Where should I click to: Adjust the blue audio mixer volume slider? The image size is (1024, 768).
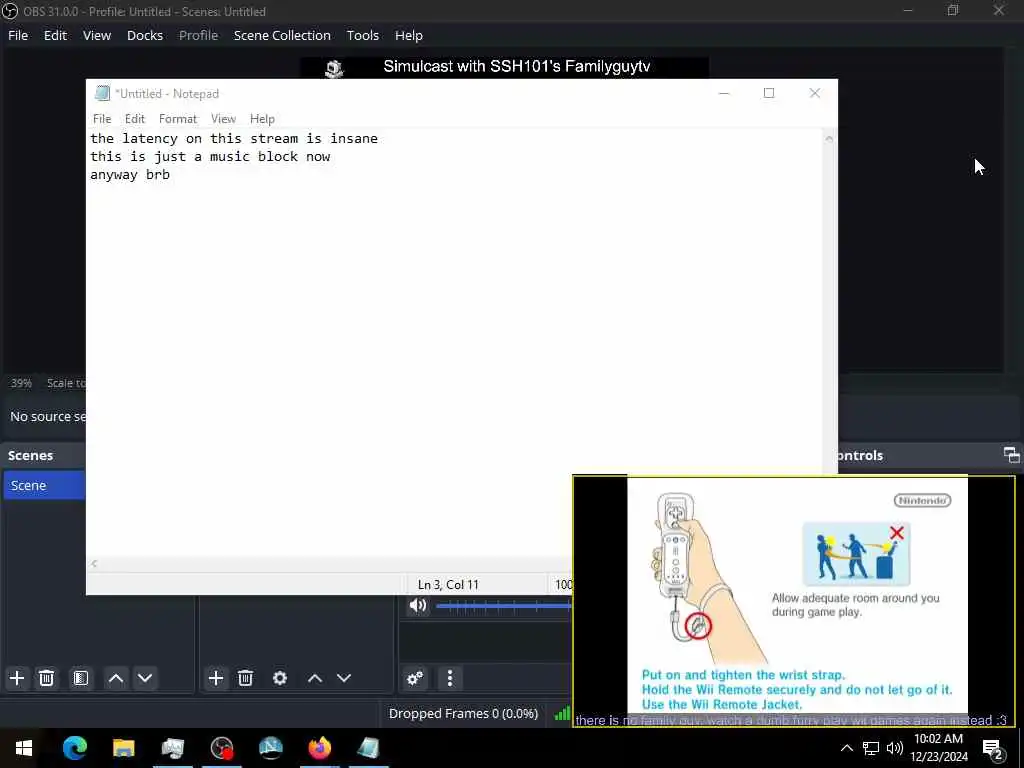[504, 606]
